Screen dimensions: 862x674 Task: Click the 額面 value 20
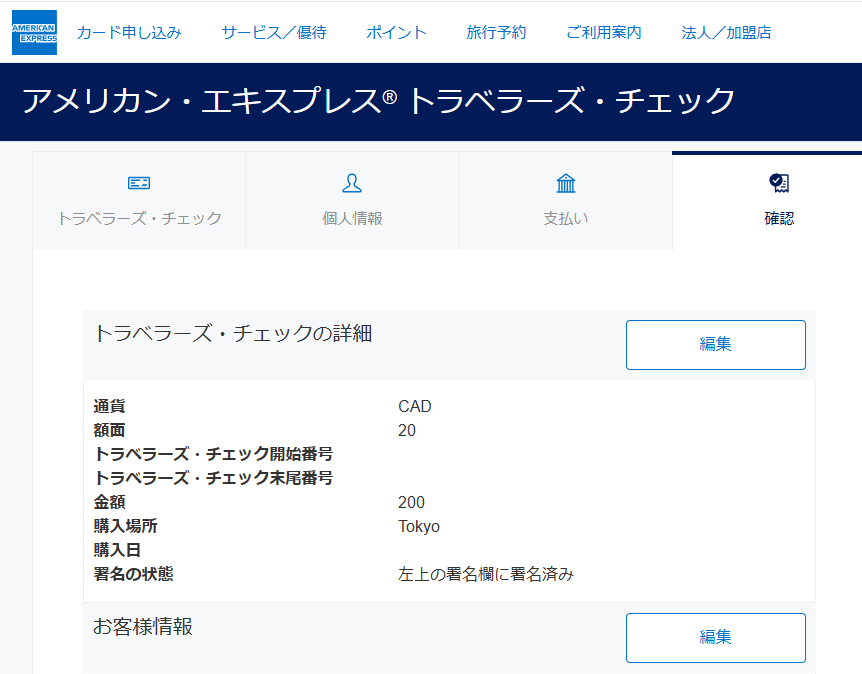(x=407, y=430)
